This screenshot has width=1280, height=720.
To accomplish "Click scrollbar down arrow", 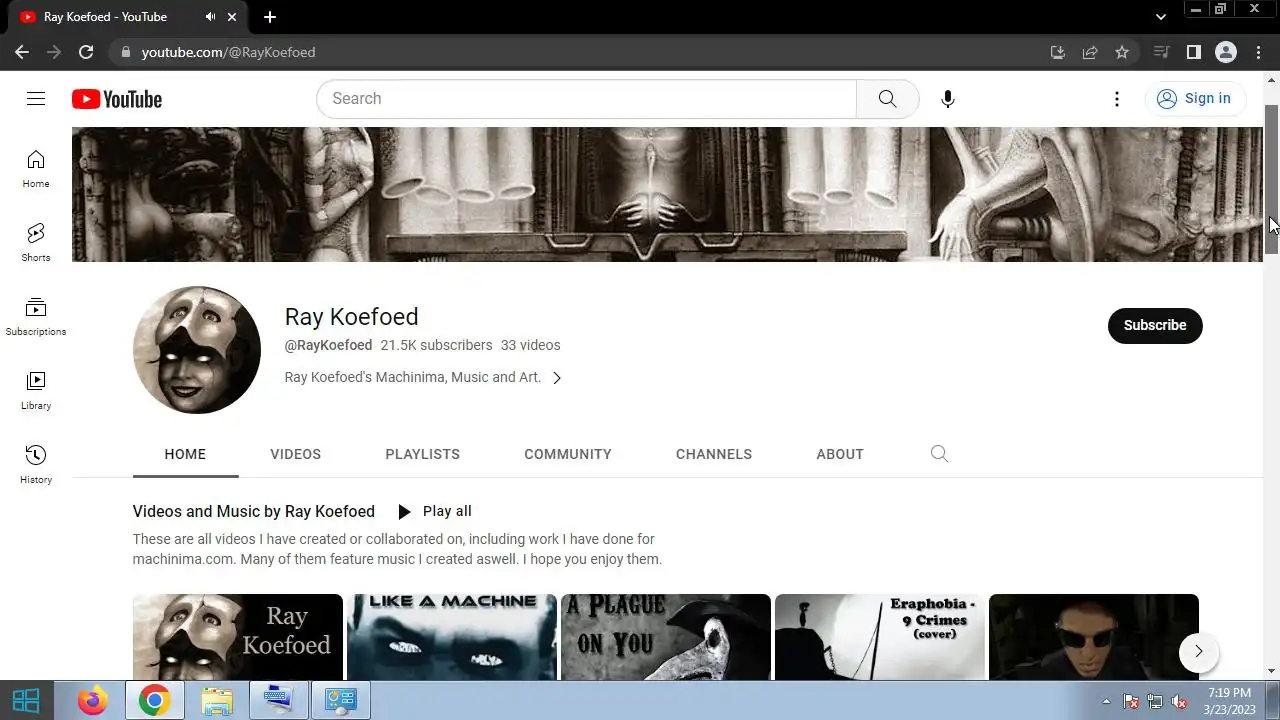I will click(1272, 671).
